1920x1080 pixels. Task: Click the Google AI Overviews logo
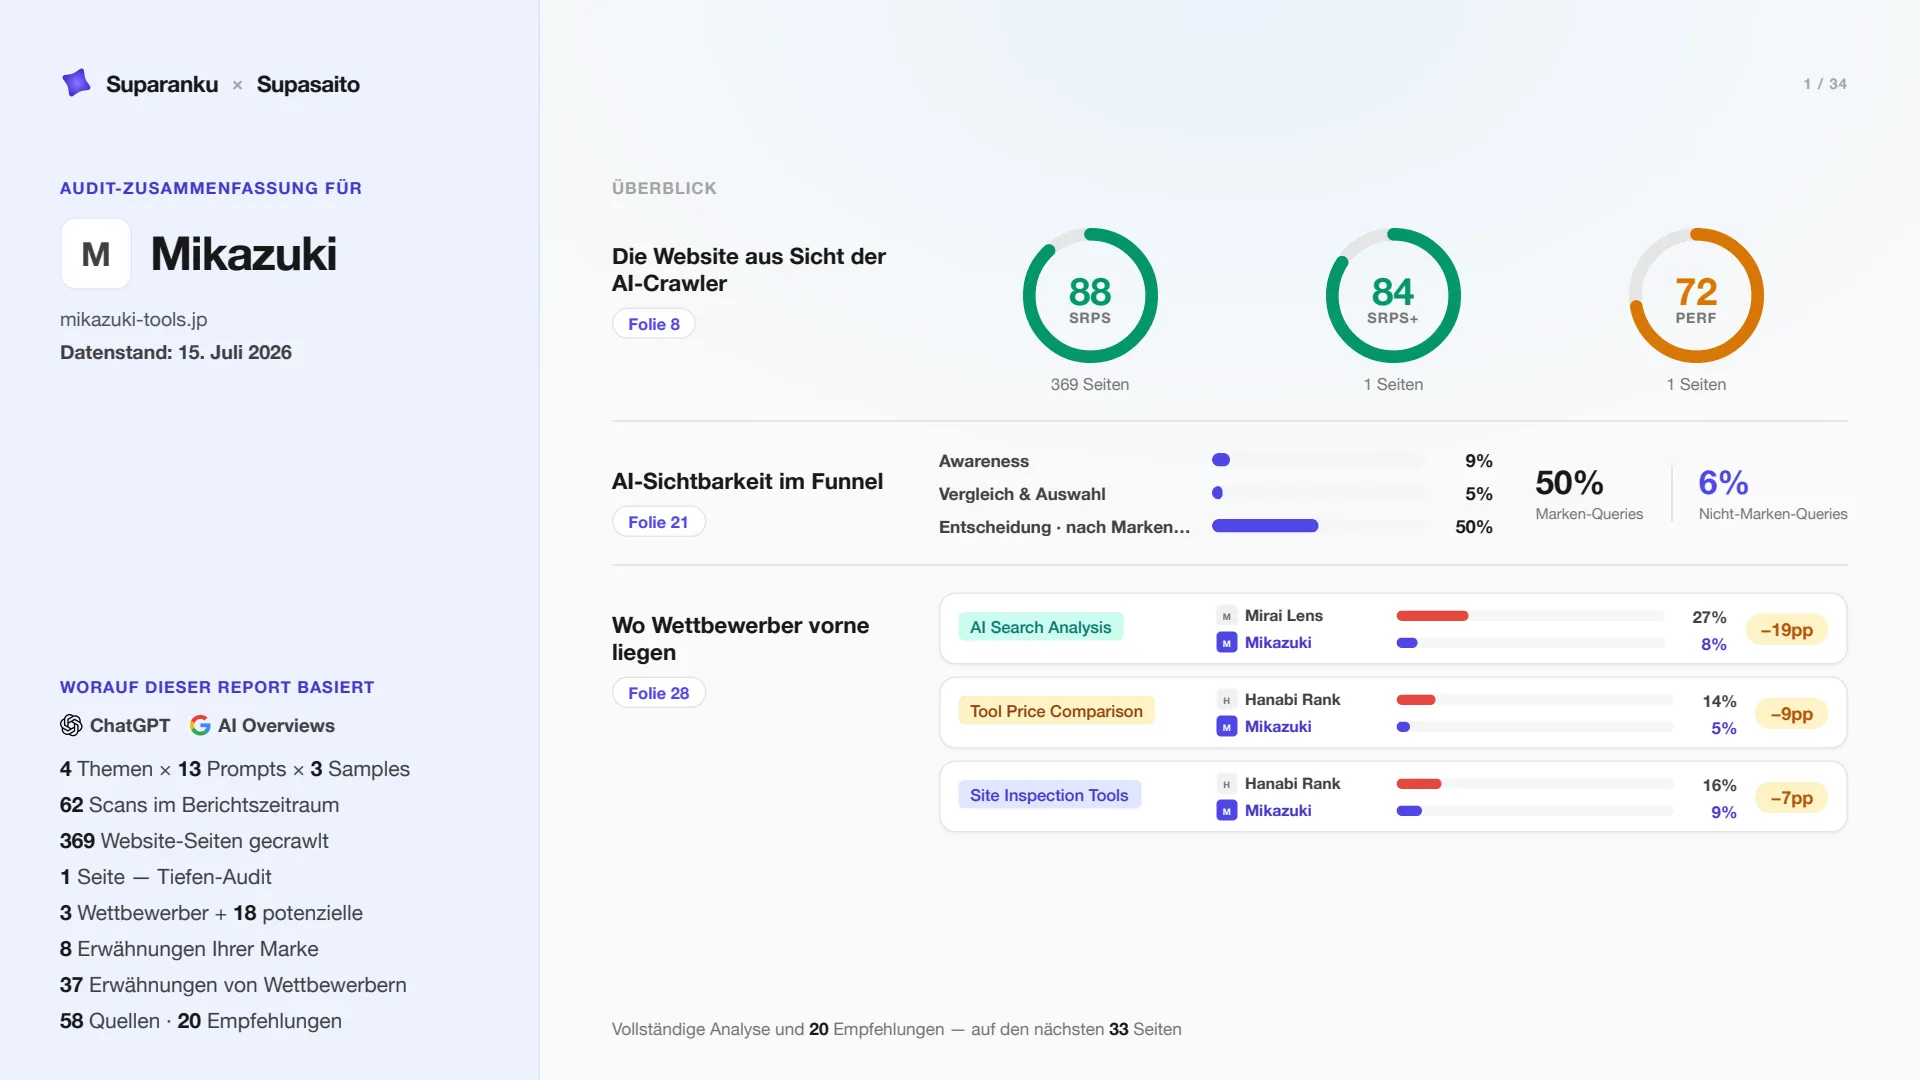click(200, 725)
